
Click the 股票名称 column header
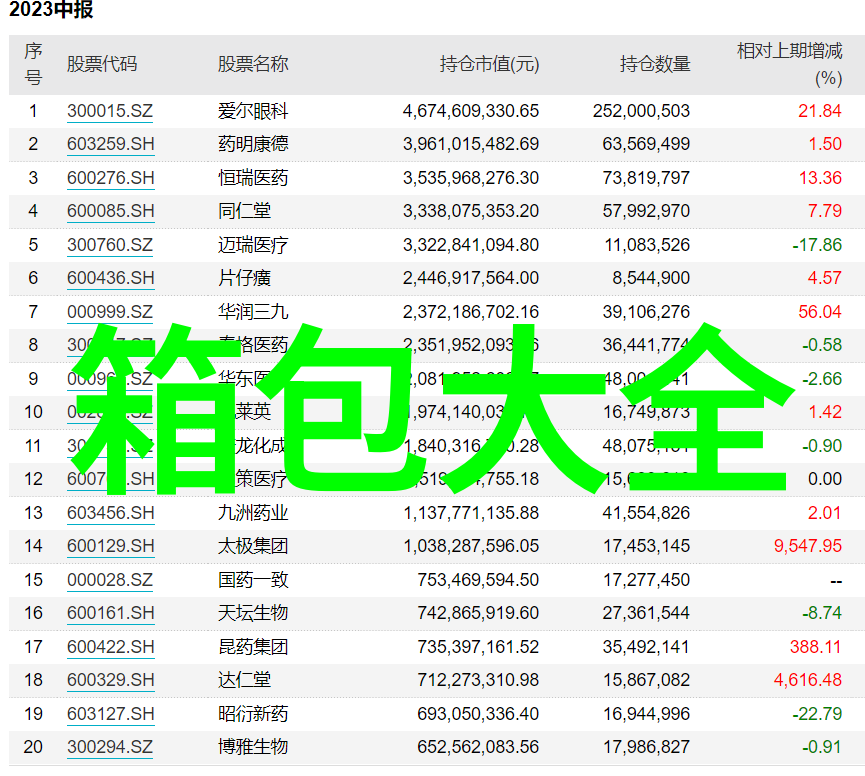click(x=253, y=65)
